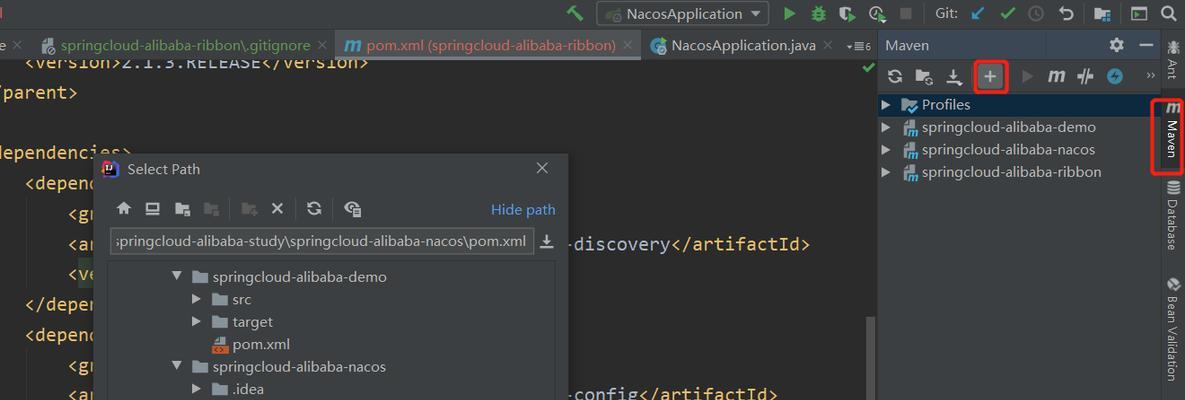Debug NacosApplication with the bug icon
This screenshot has width=1185, height=400.
tap(818, 14)
